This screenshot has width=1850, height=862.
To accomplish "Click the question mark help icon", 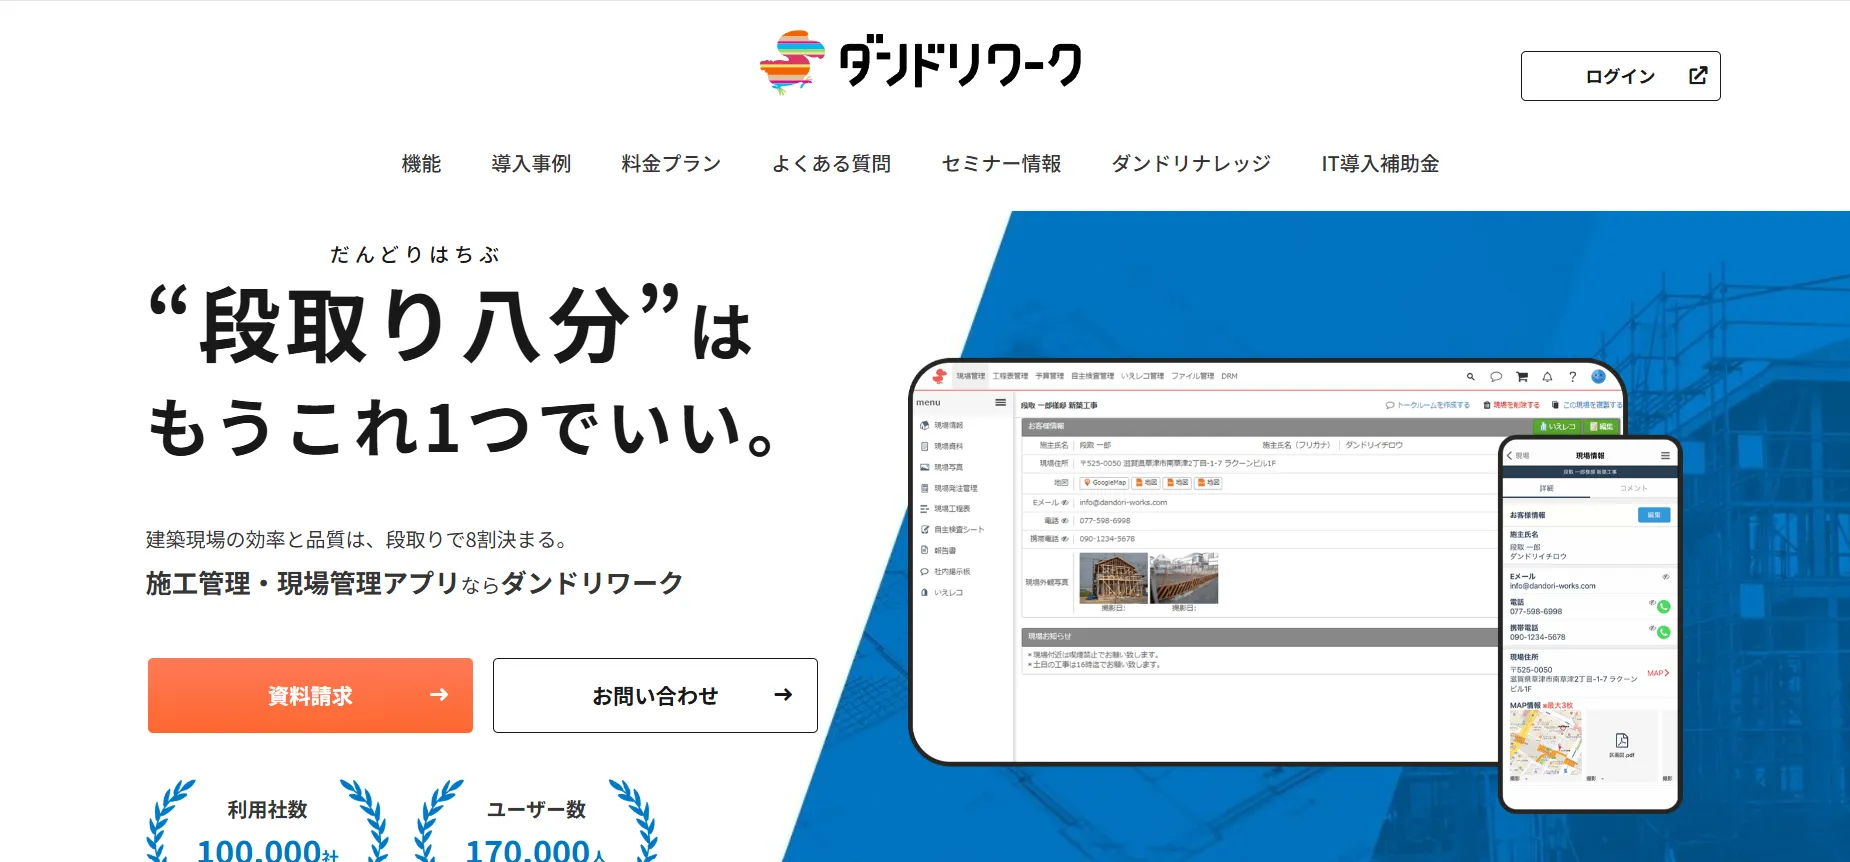I will pos(1573,377).
